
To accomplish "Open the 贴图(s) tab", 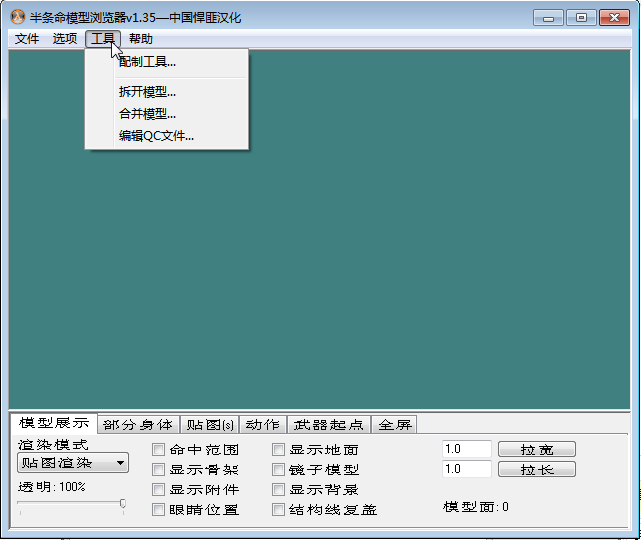I will [210, 425].
